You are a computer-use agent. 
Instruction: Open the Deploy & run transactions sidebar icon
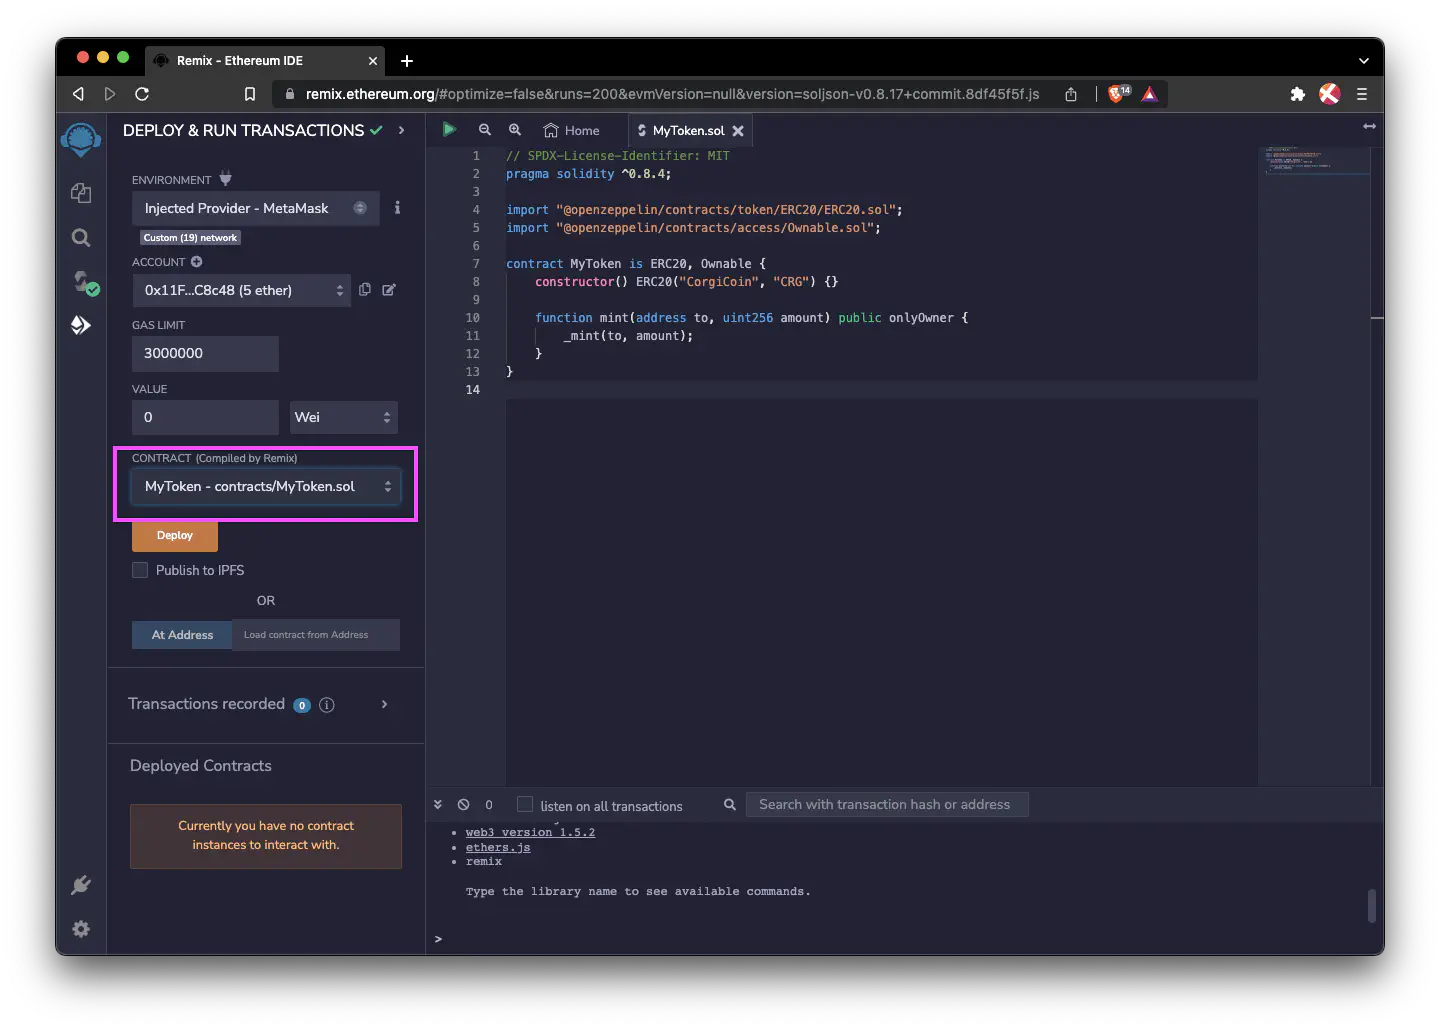point(81,325)
